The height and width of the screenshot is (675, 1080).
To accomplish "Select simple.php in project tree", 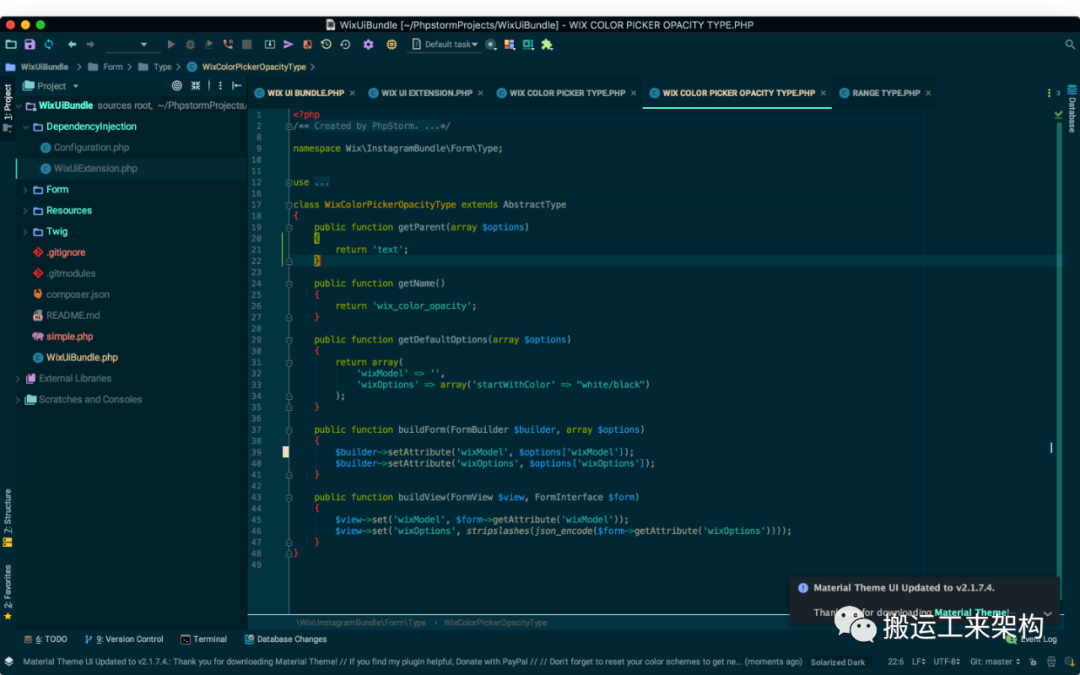I will coord(70,337).
